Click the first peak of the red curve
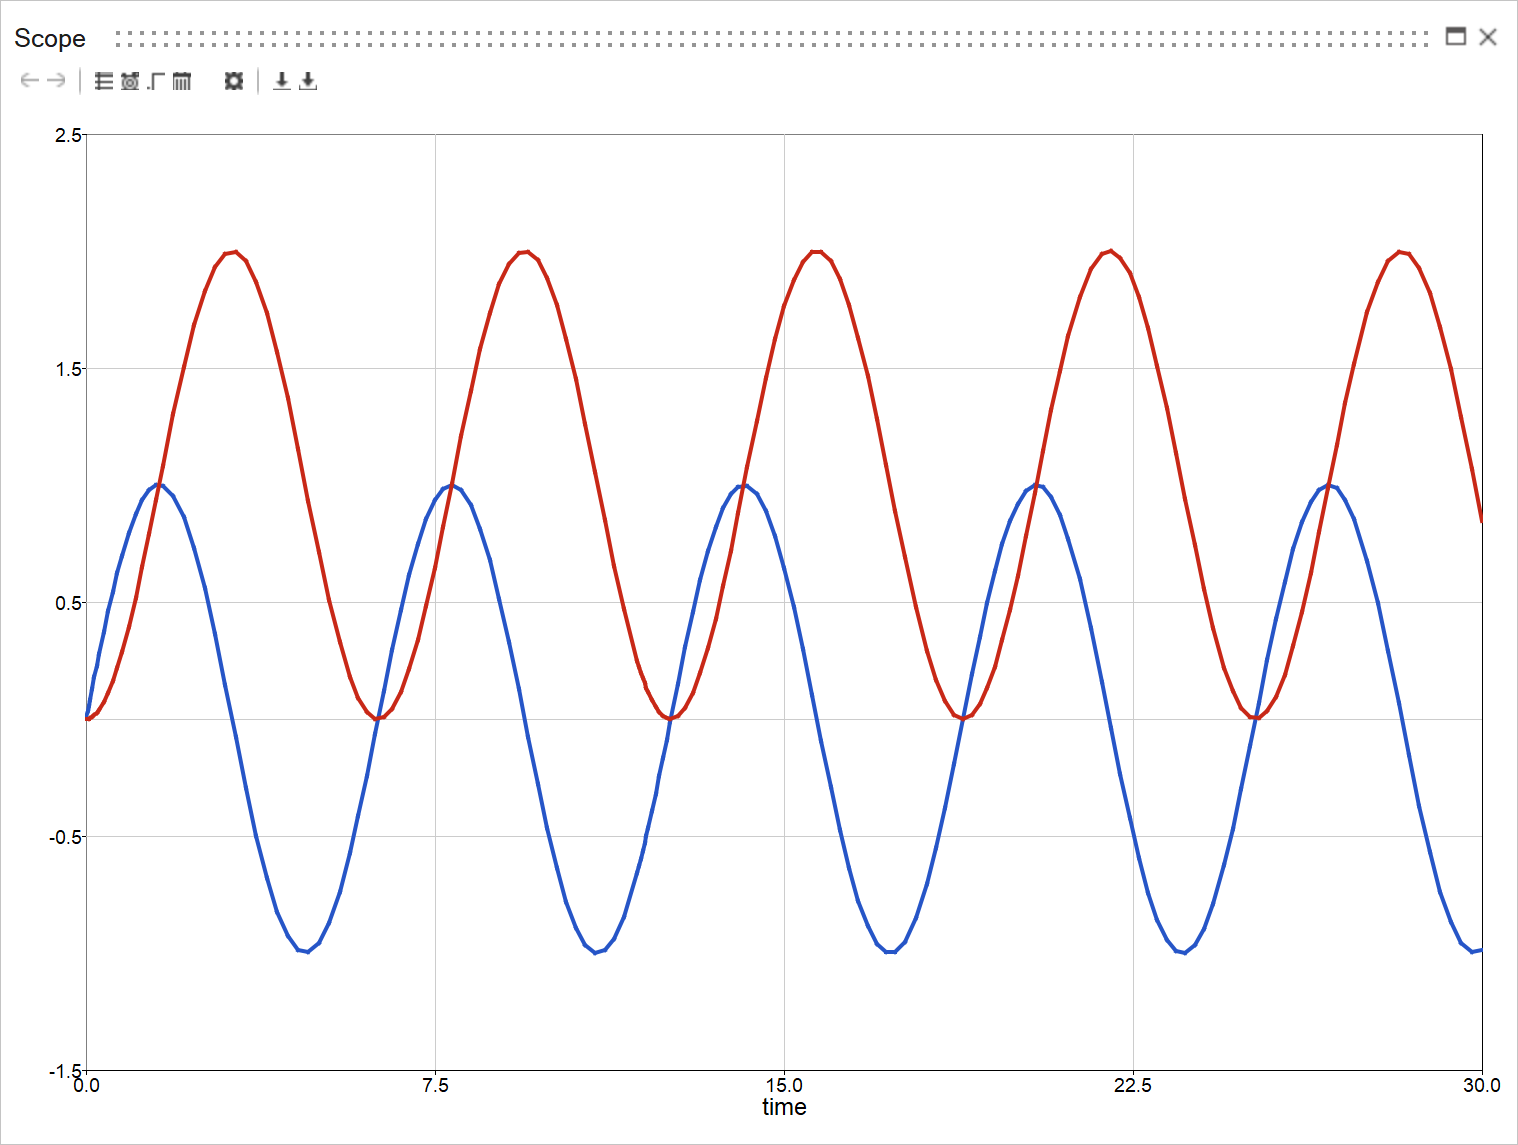 pos(234,252)
